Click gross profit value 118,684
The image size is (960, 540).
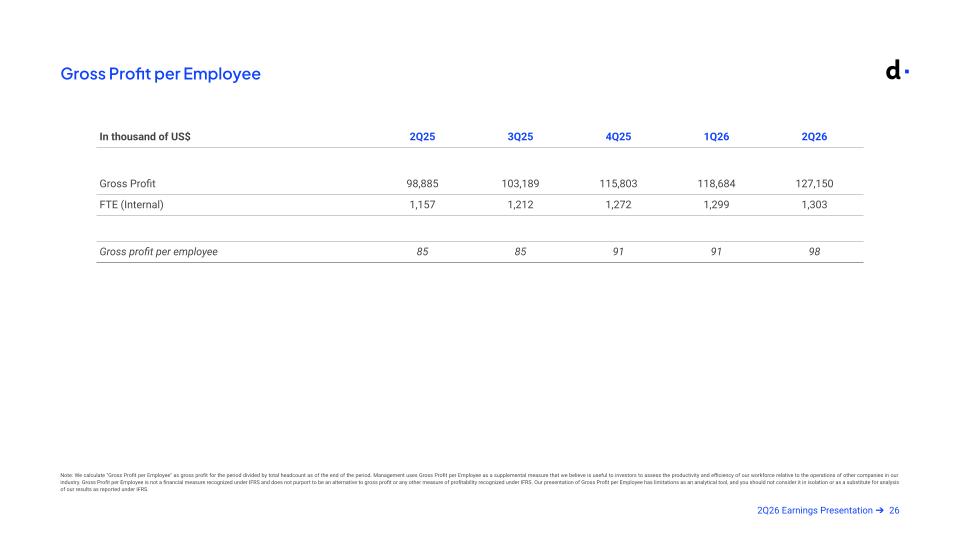pos(716,184)
